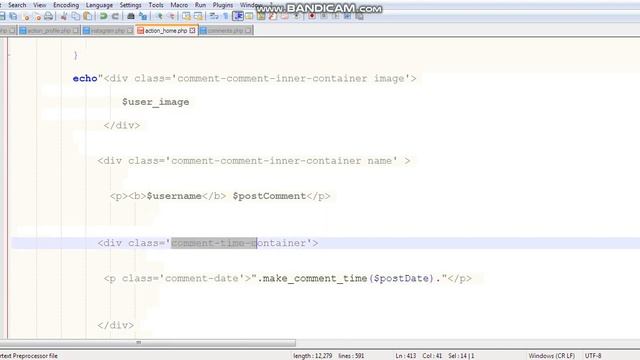Cut the selection using the scissors icon
640x360 pixels.
click(64, 16)
